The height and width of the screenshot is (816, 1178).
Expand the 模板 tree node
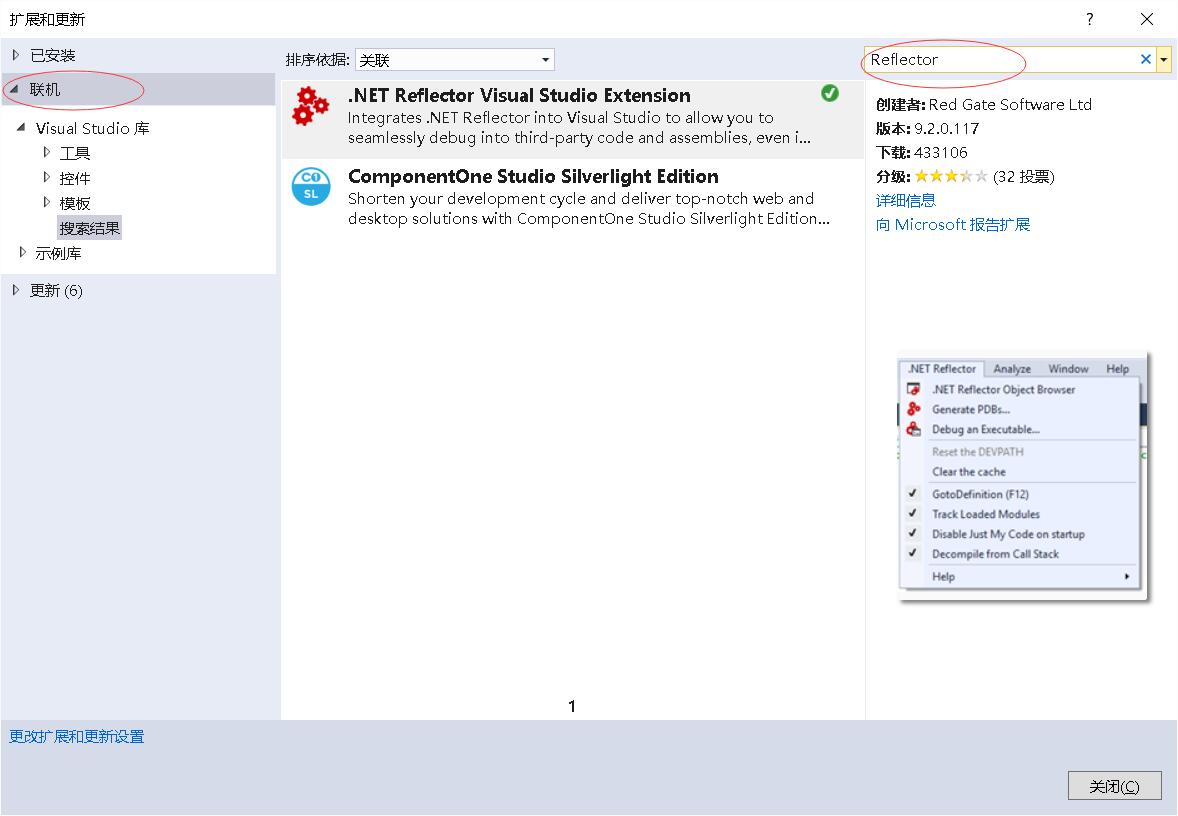point(46,203)
